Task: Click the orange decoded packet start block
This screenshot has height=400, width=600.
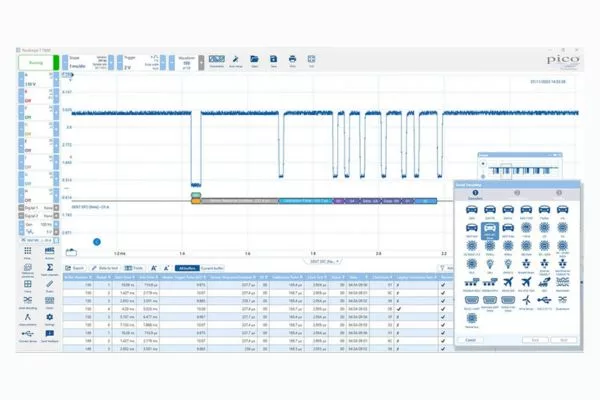Action: (x=196, y=201)
